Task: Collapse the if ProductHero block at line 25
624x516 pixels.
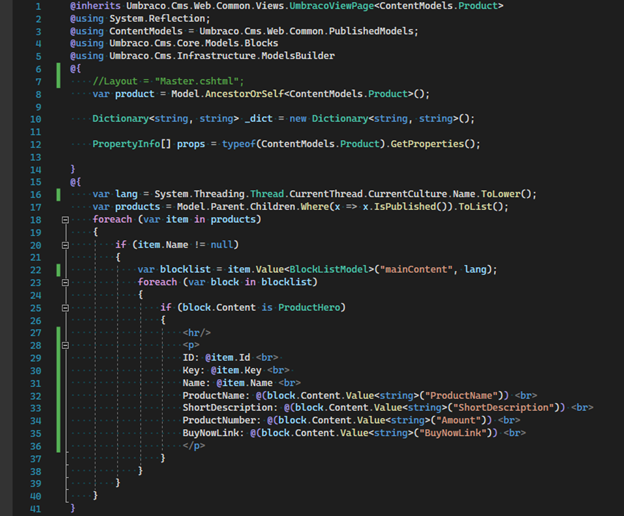Action: [x=66, y=308]
